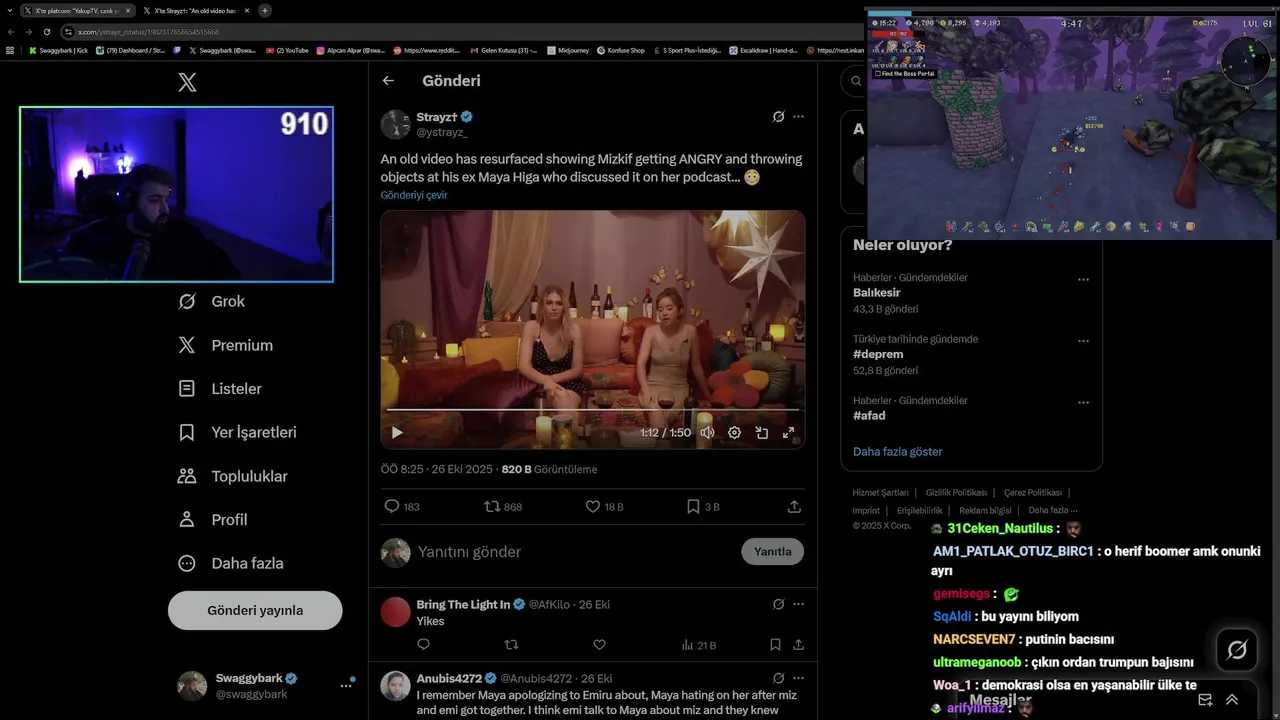This screenshot has width=1280, height=720.
Task: Grok icon on Anubis4272 reply
Action: [x=778, y=678]
